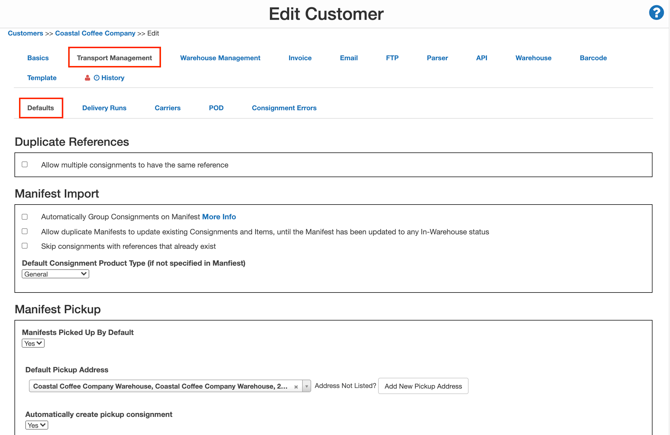Expand the Default Pickup Address arrow
Image resolution: width=670 pixels, height=435 pixels.
[x=306, y=386]
